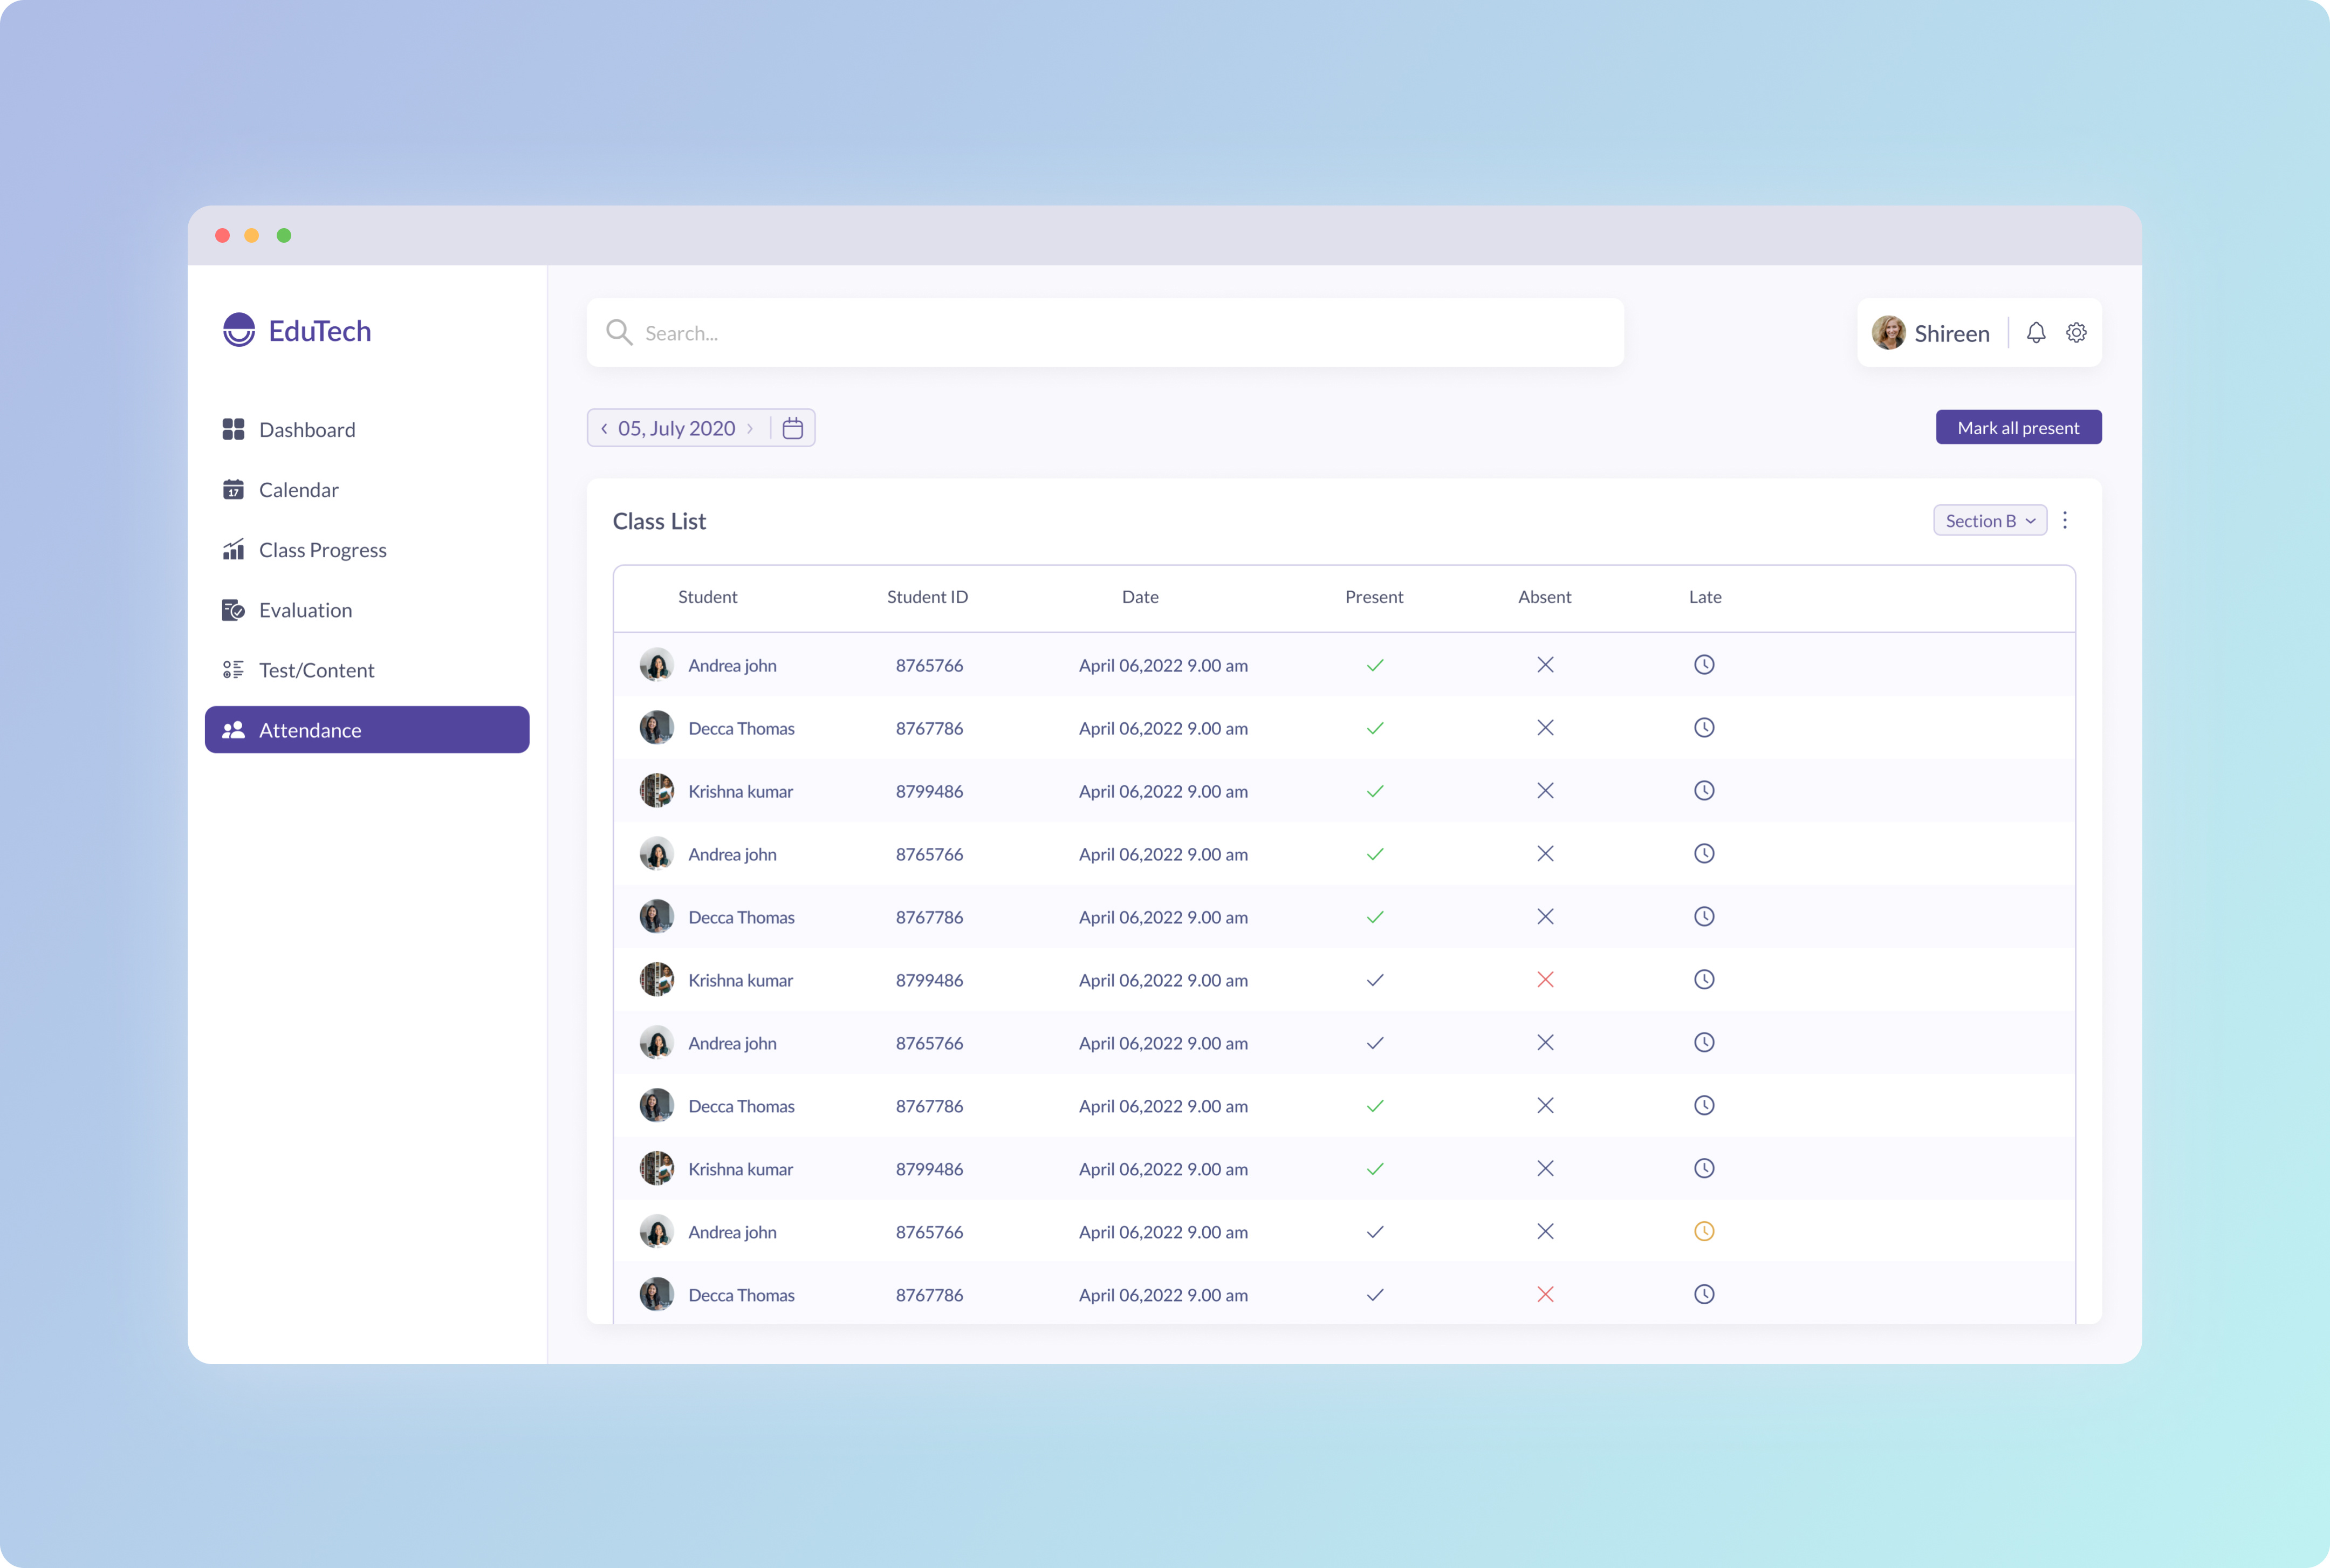
Task: Open the Class List overflow menu
Action: click(2065, 520)
